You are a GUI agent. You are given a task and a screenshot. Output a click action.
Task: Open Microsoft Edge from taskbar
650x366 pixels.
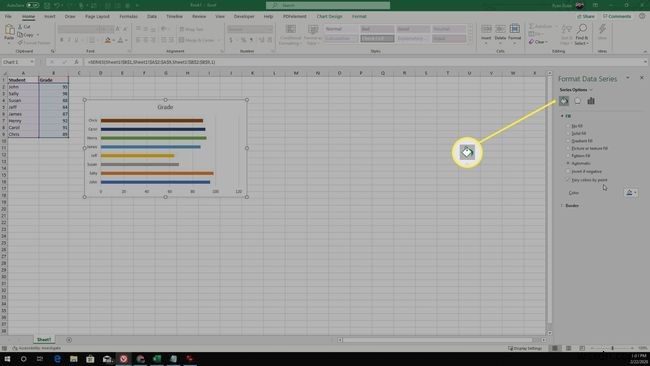click(x=57, y=359)
